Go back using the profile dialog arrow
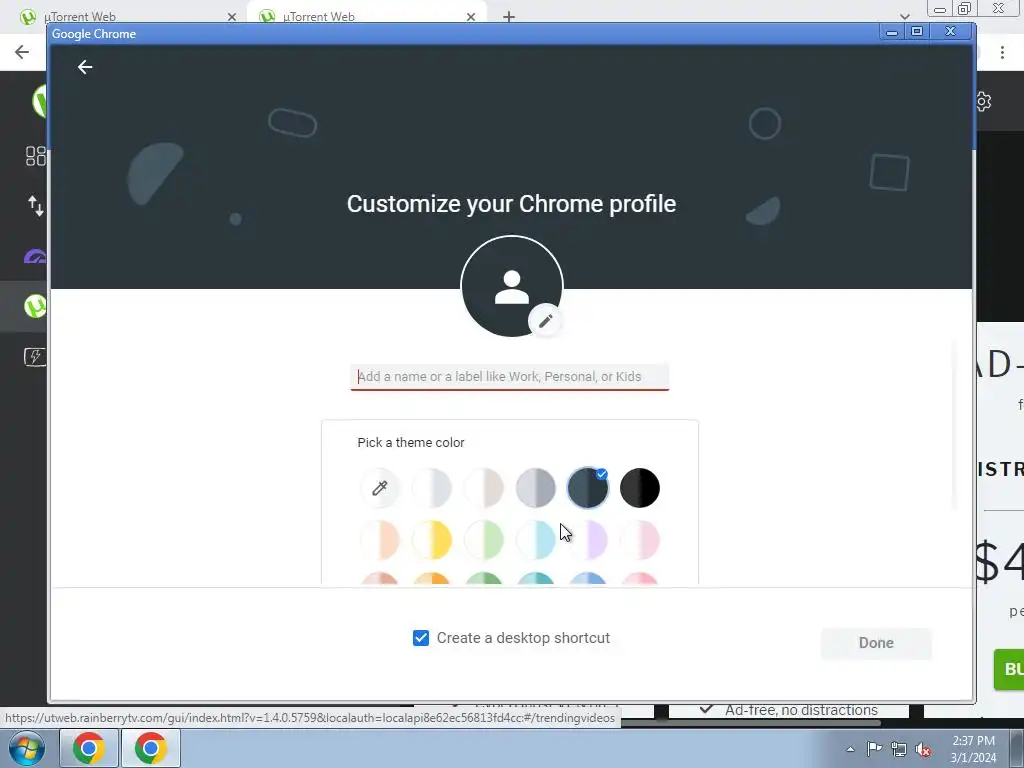1024x768 pixels. [x=85, y=67]
